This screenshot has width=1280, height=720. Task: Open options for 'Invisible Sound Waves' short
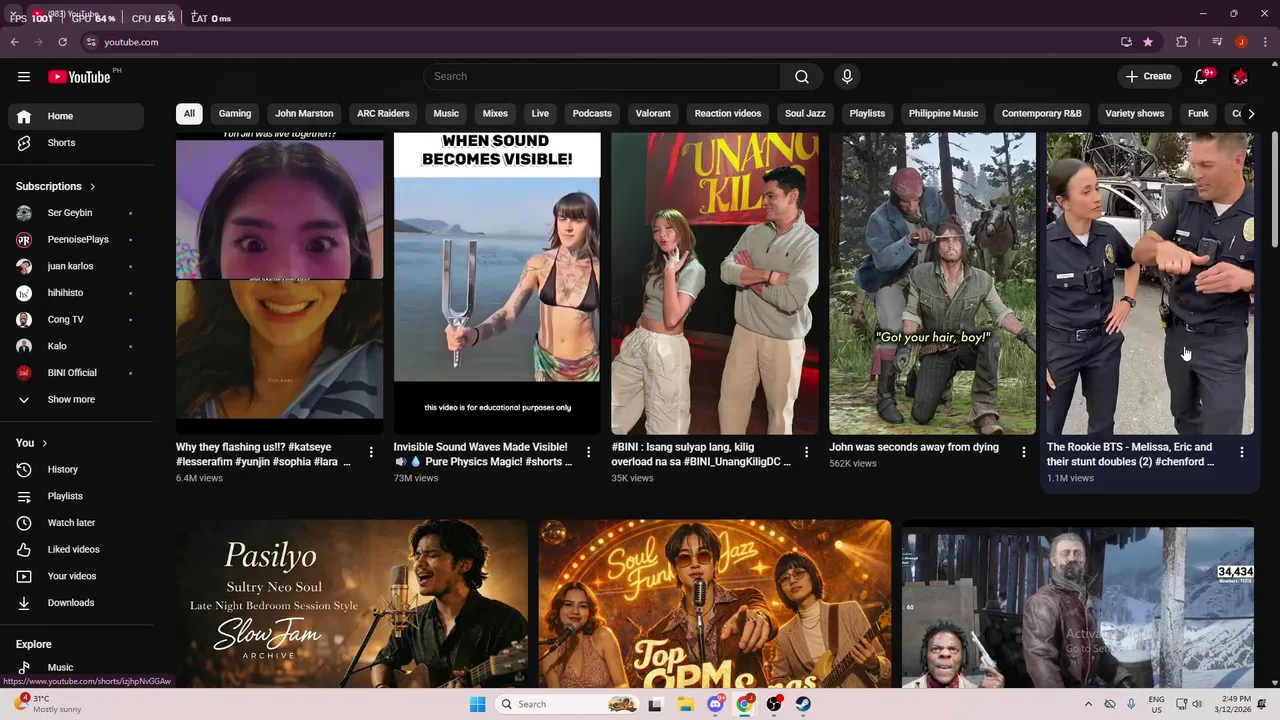click(588, 452)
